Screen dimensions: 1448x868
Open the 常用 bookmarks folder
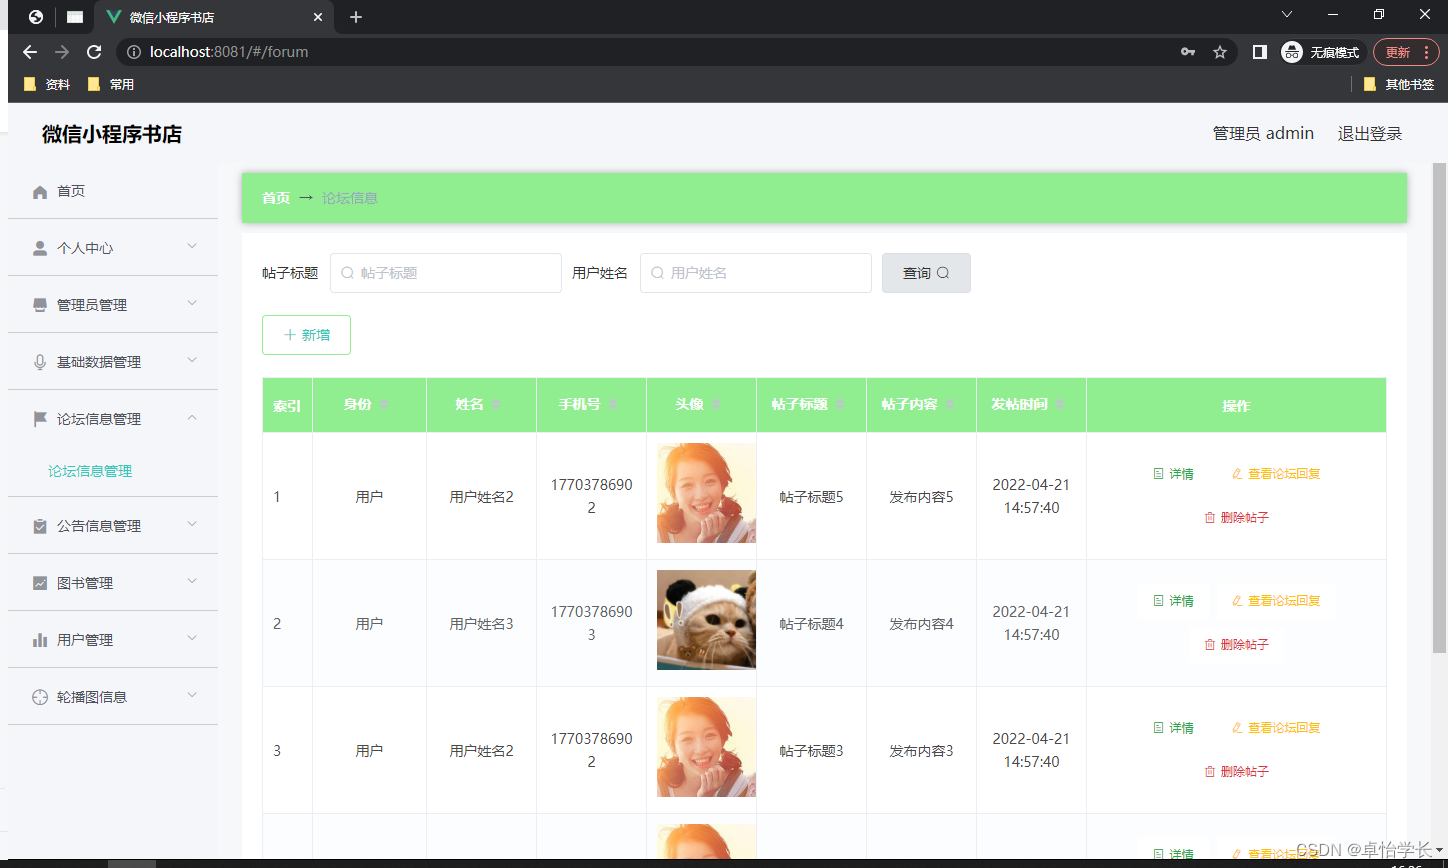click(x=111, y=85)
